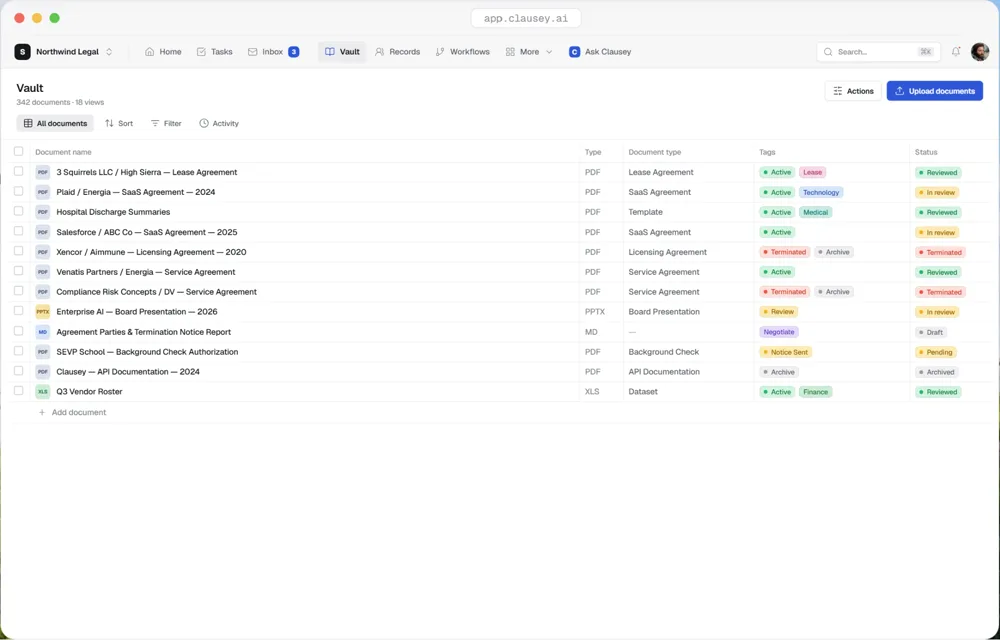Screen dimensions: 1000x640
Task: Click the Northwind Legal workspace logo
Action: (x=22, y=52)
